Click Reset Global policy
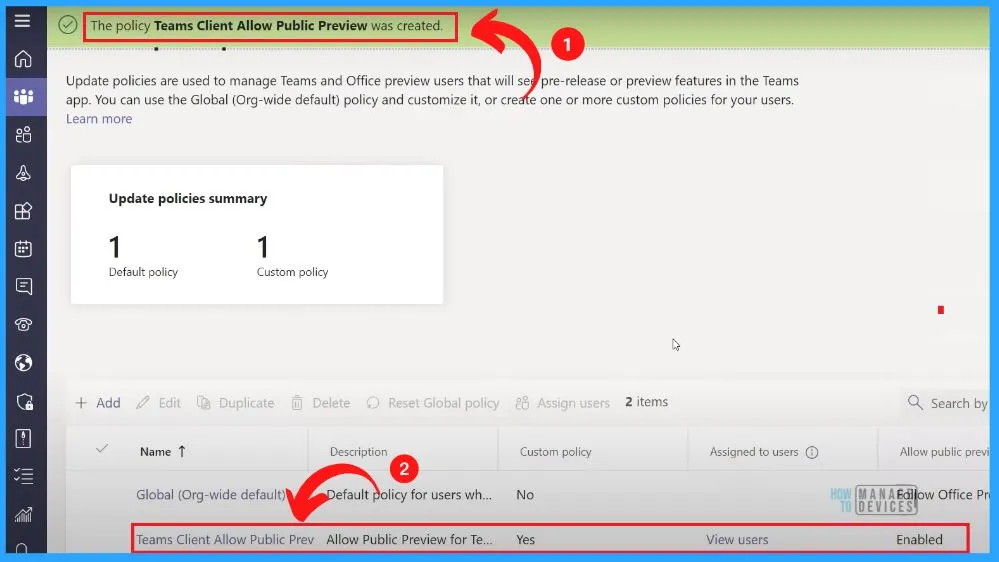The height and width of the screenshot is (562, 999). 433,403
